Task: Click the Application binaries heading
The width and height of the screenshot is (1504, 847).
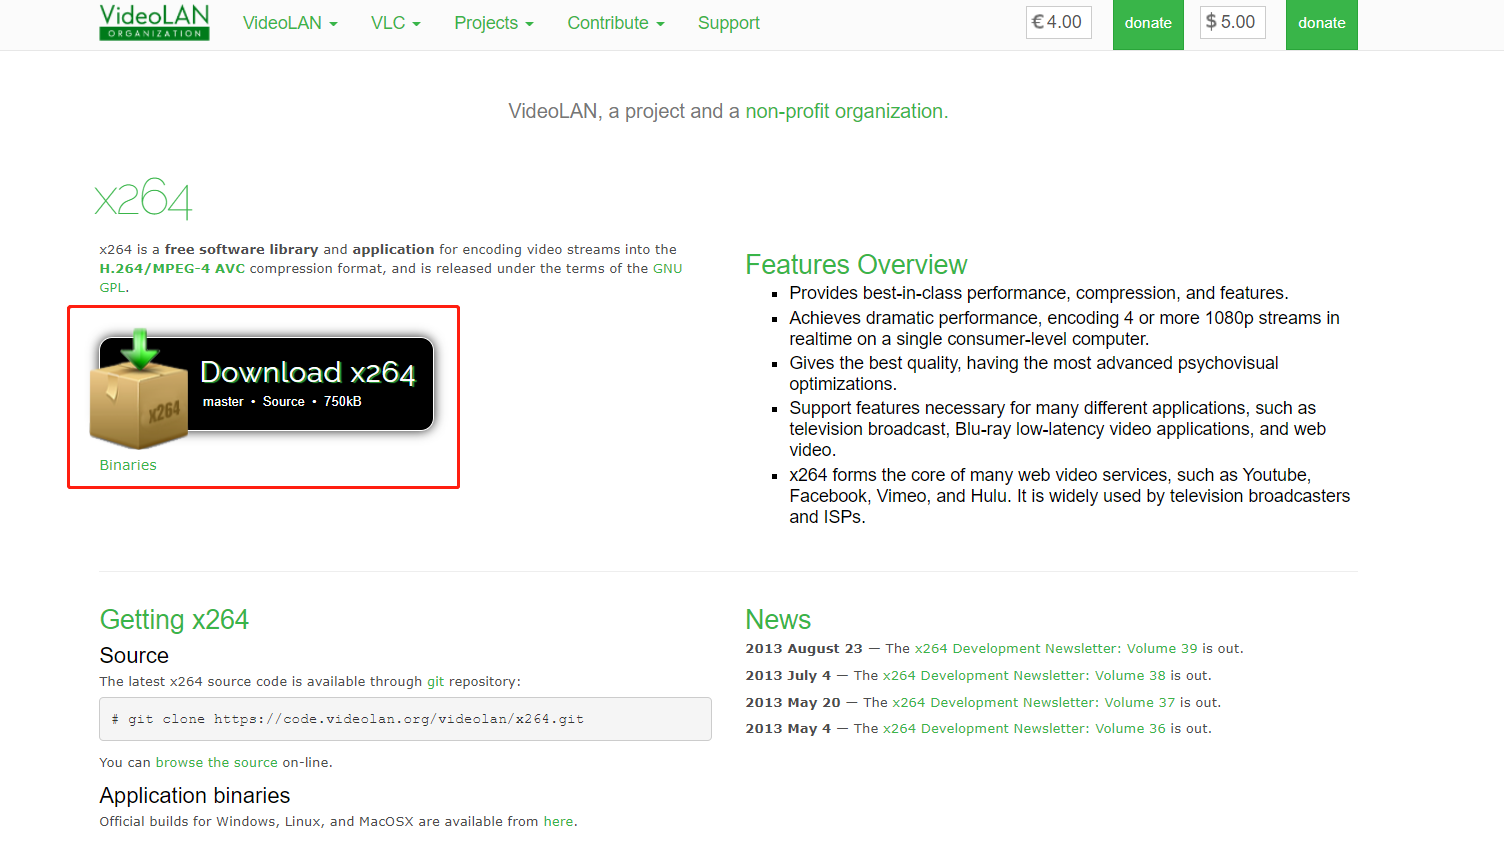Action: (x=195, y=796)
